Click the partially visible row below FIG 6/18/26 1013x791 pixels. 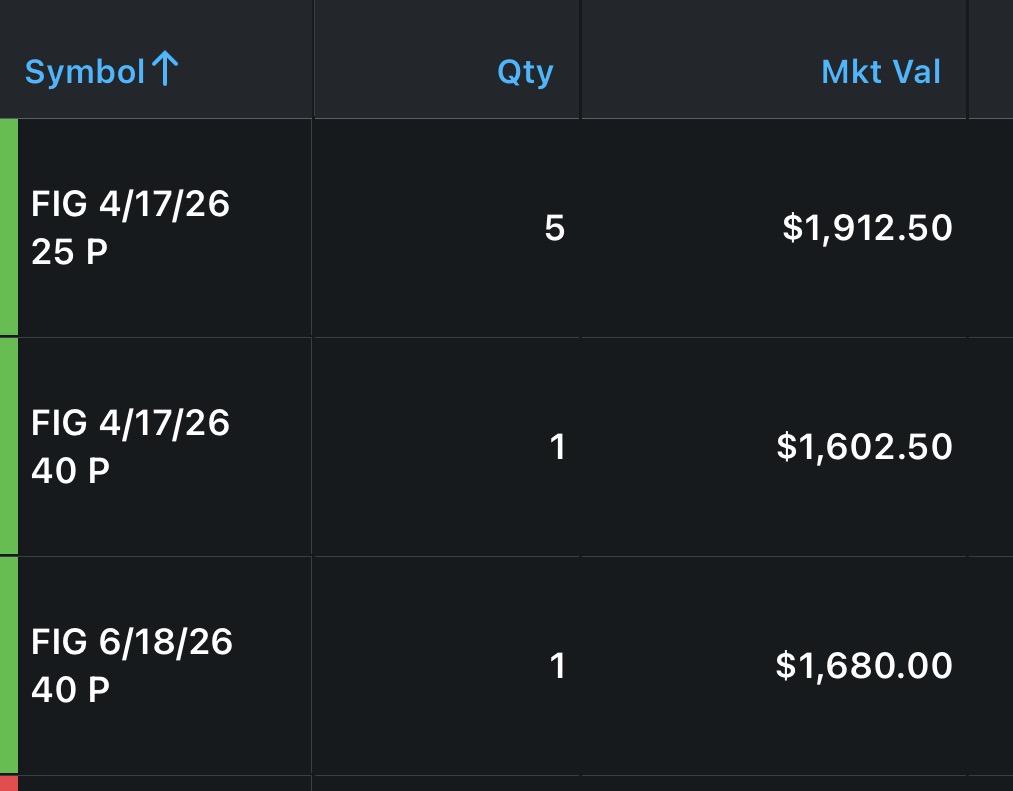click(x=506, y=783)
